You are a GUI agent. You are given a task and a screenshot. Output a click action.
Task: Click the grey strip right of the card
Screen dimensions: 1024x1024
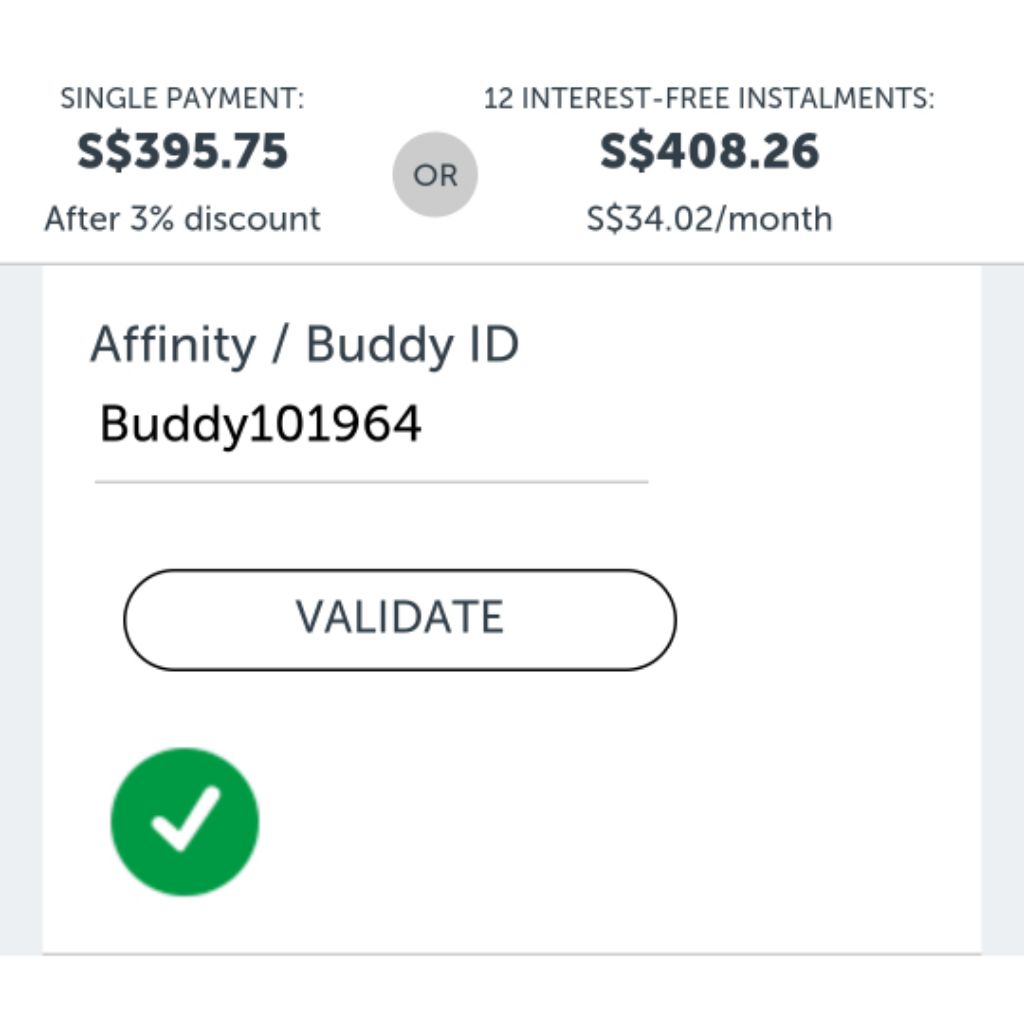1002,600
